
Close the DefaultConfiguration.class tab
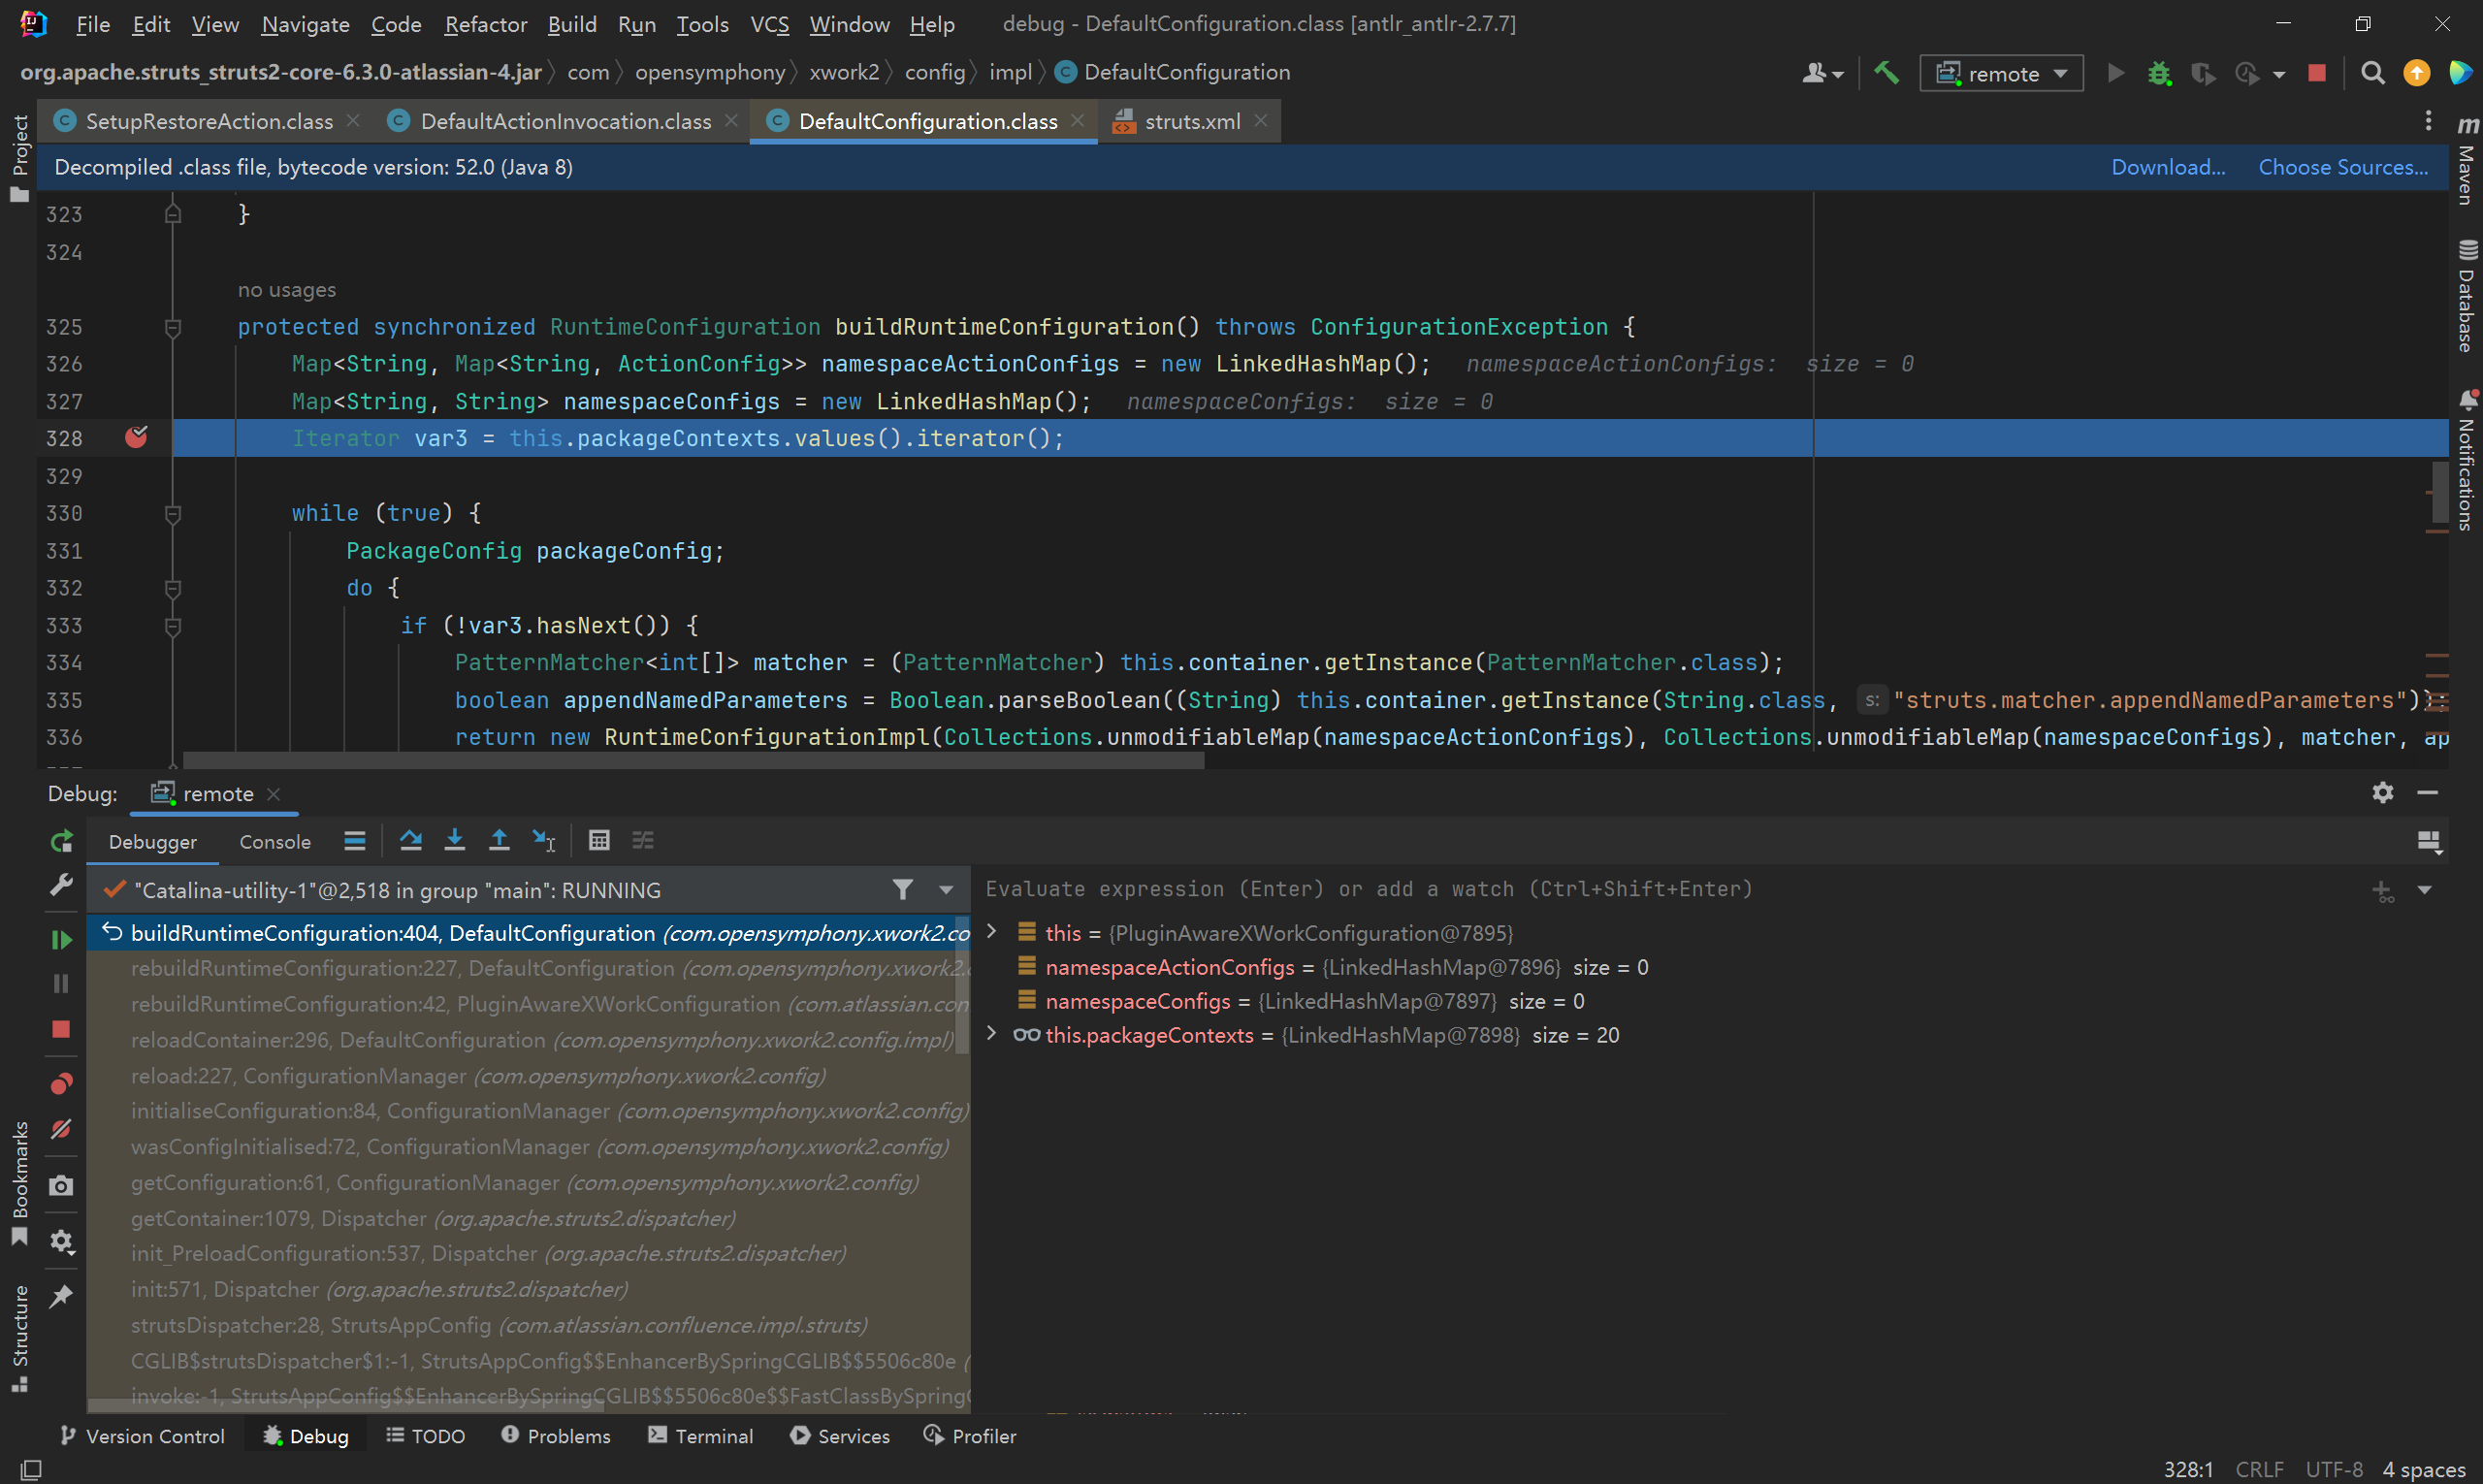(x=1077, y=121)
